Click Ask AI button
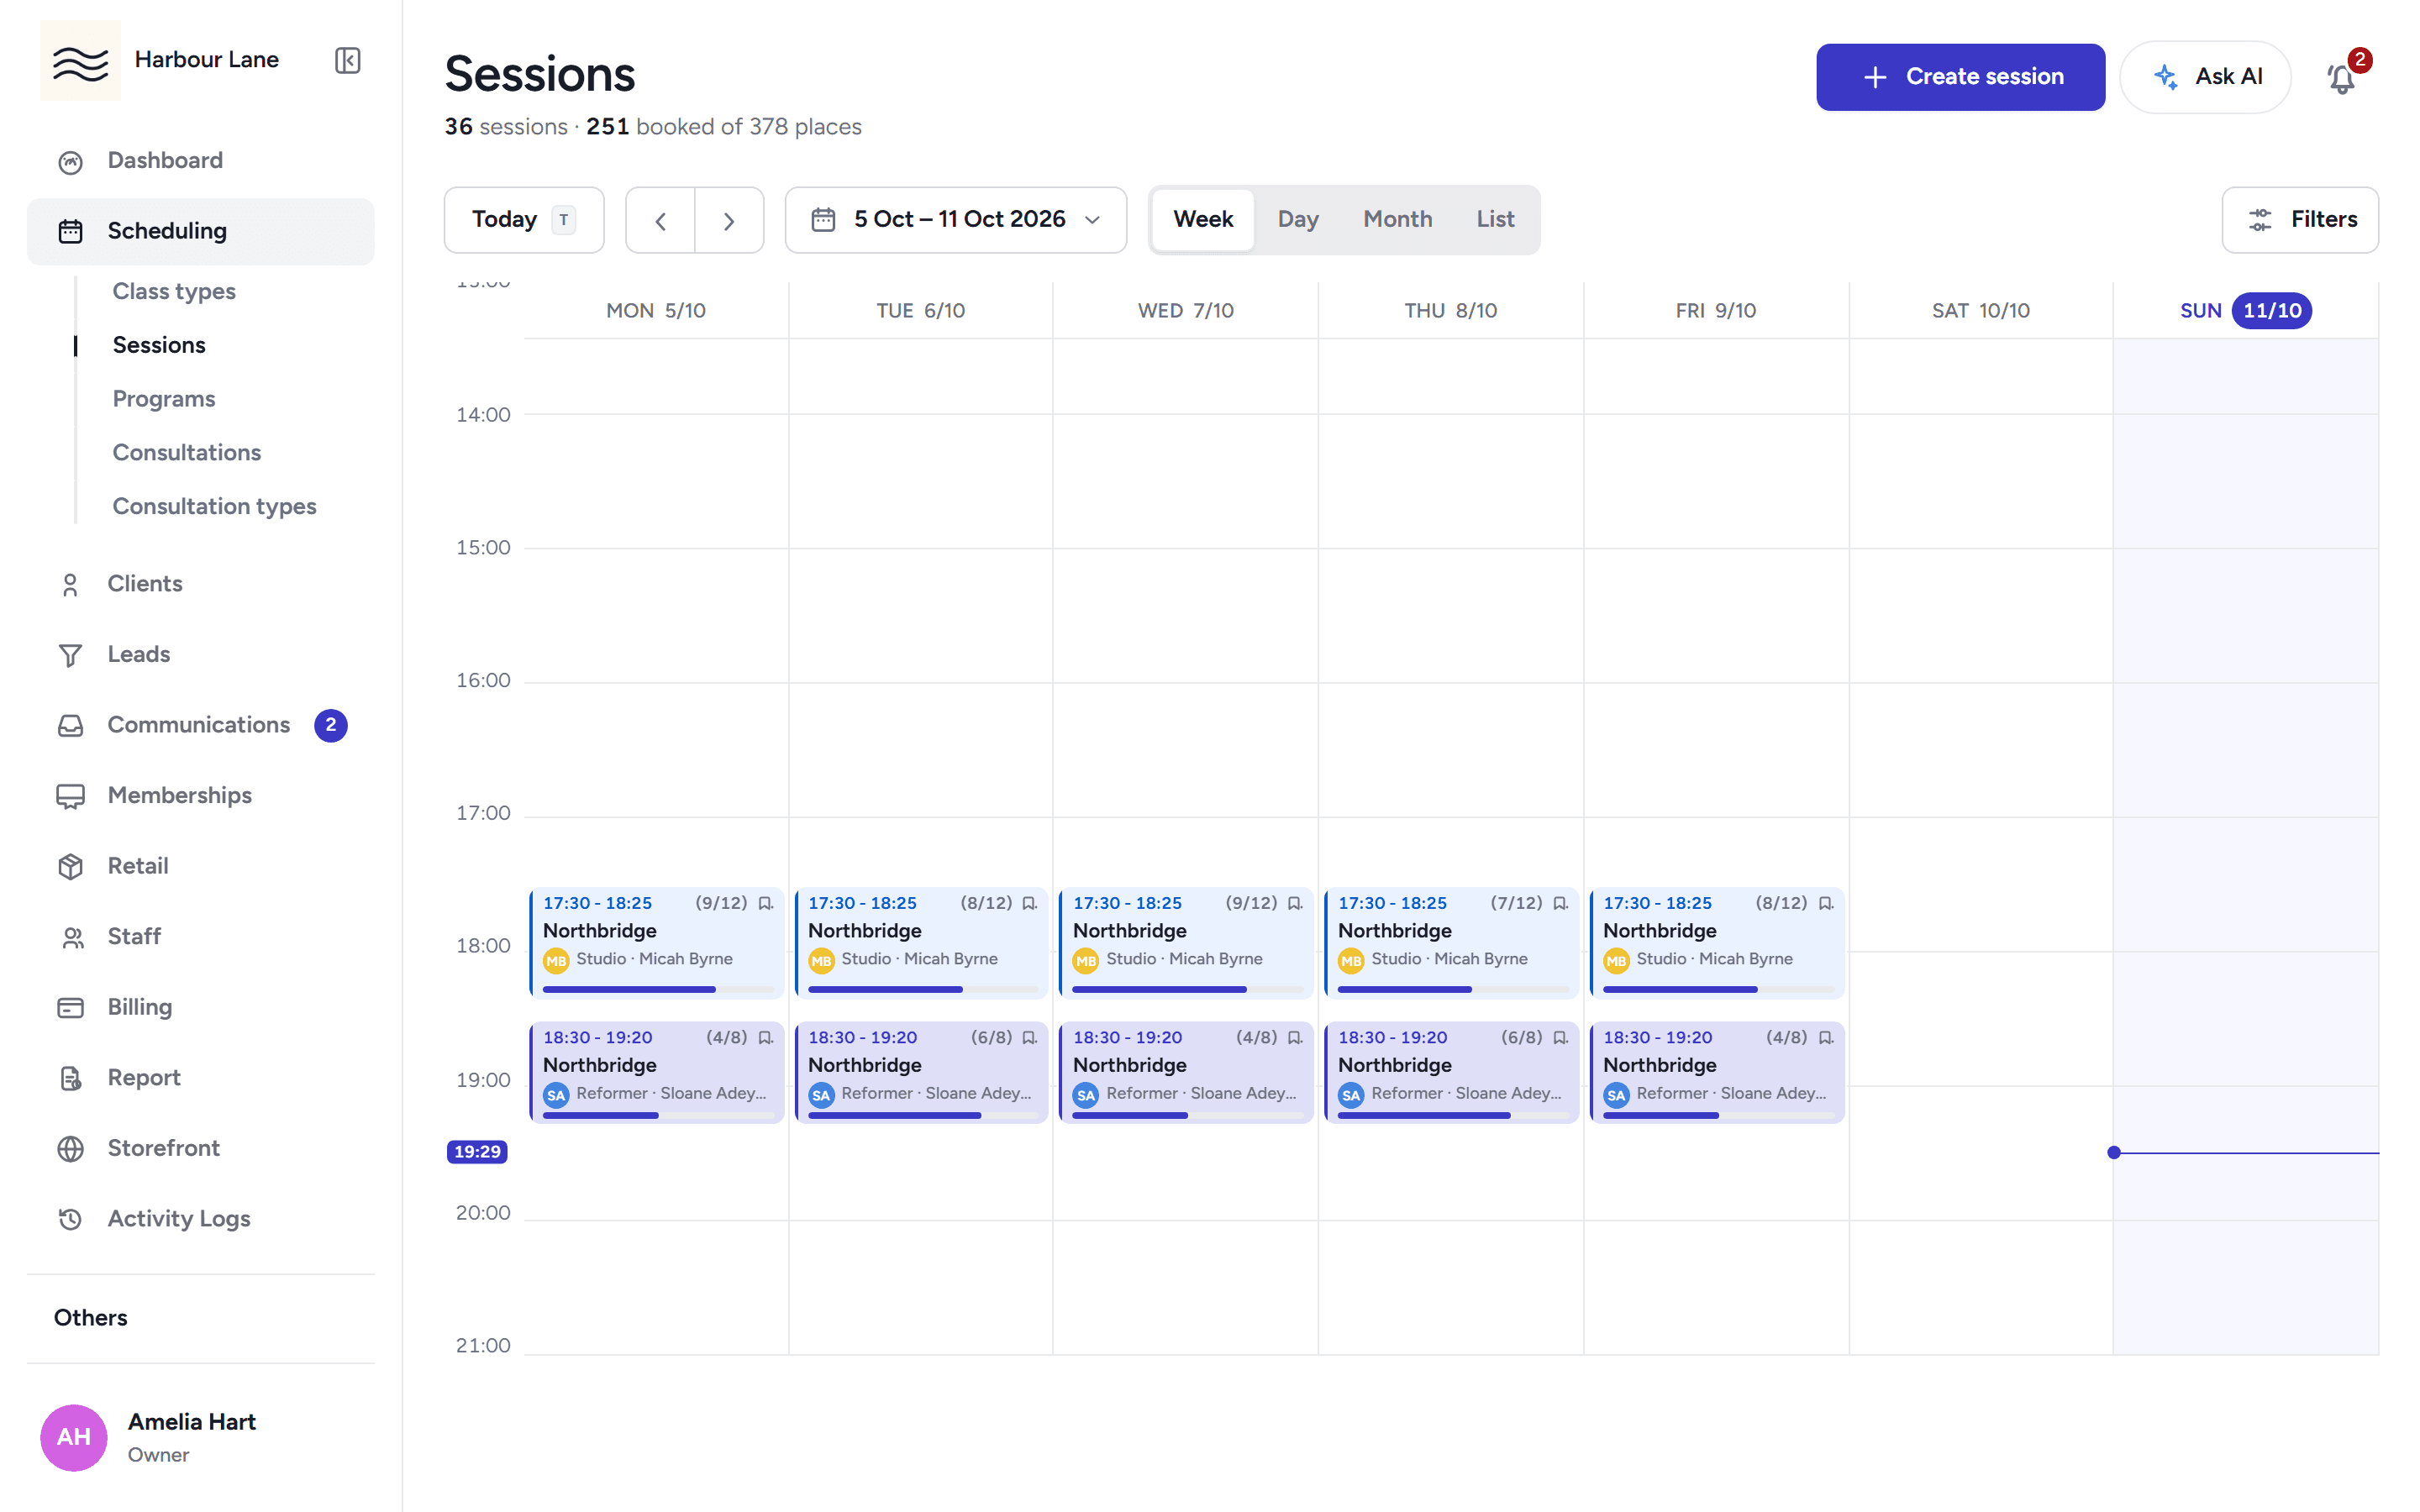Image resolution: width=2420 pixels, height=1512 pixels. (x=2205, y=77)
